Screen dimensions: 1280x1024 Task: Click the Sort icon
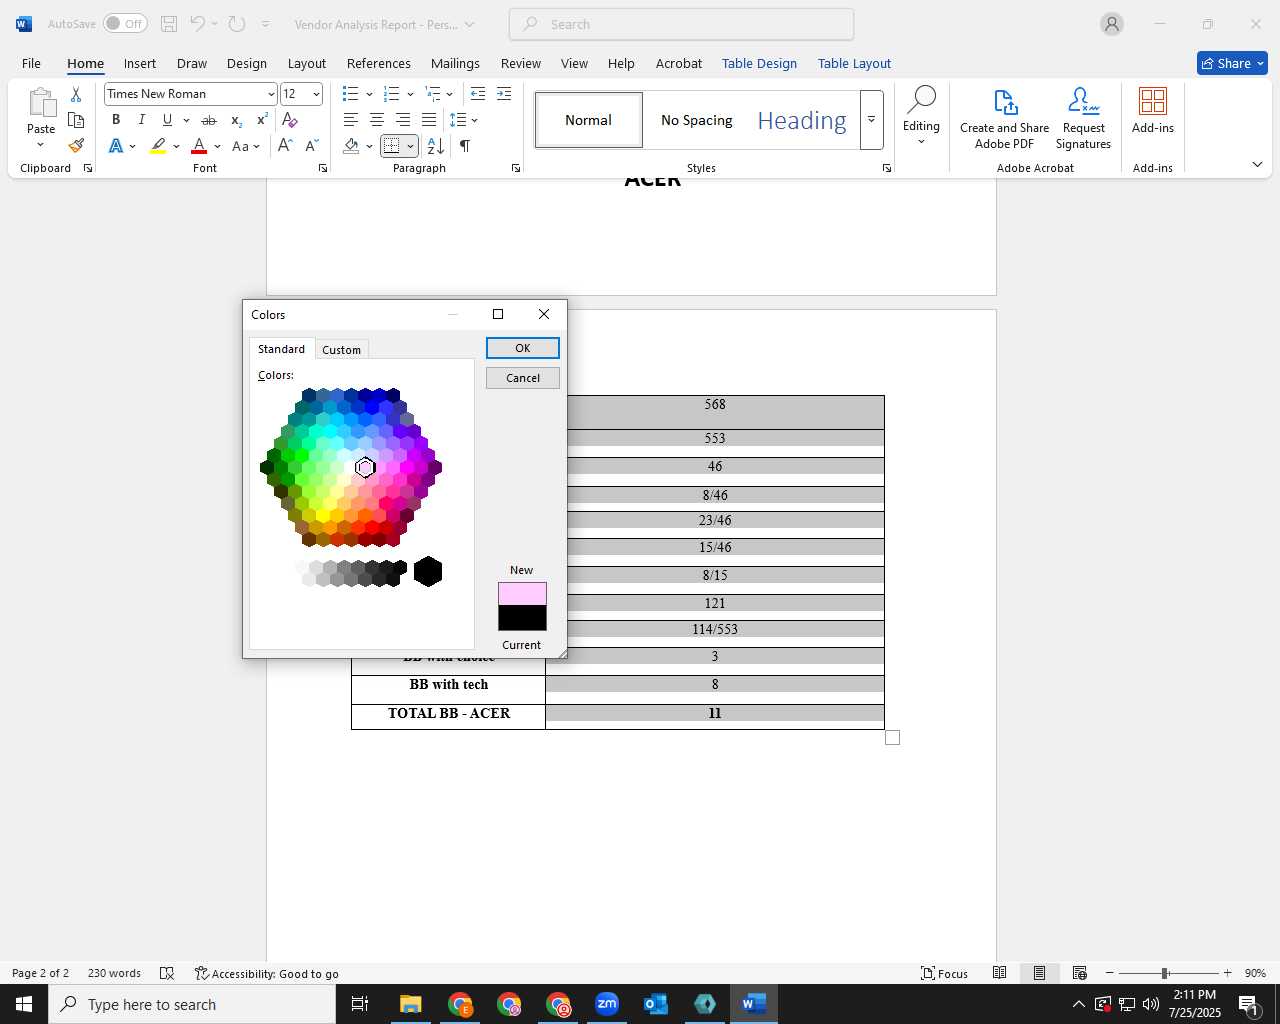pos(436,146)
